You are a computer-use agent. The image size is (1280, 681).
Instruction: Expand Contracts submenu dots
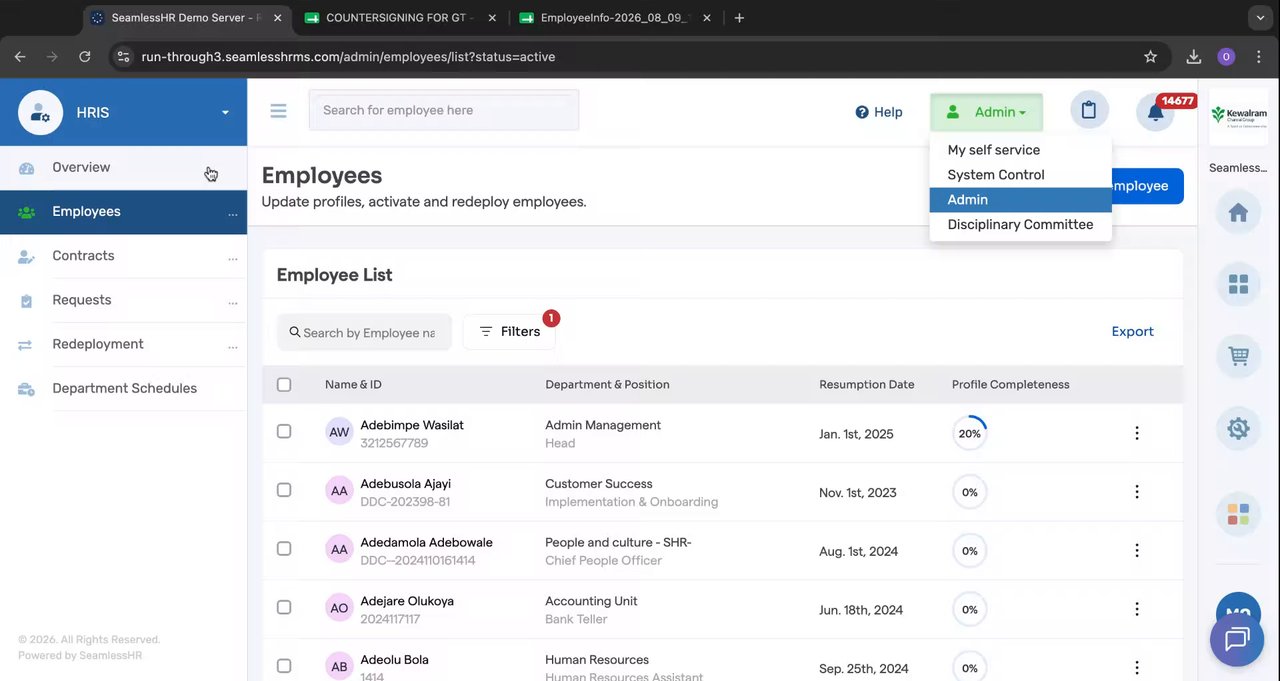pos(232,258)
